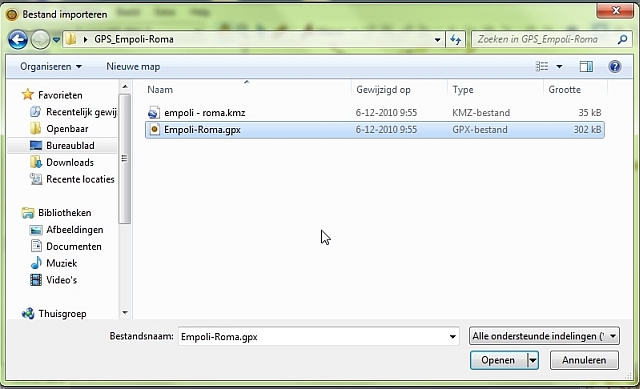Close the Bestand importeren dialog
The height and width of the screenshot is (389, 640).
[616, 10]
